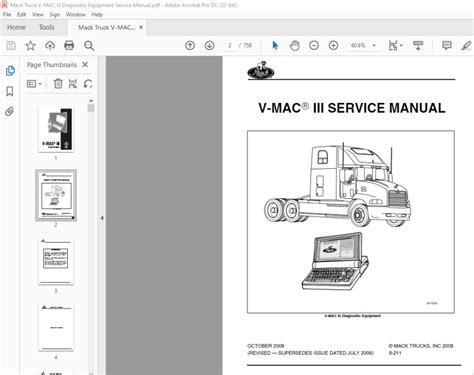Viewport: 474px width, 375px height.
Task: Collapse the navigation pane arrow
Action: tap(102, 218)
